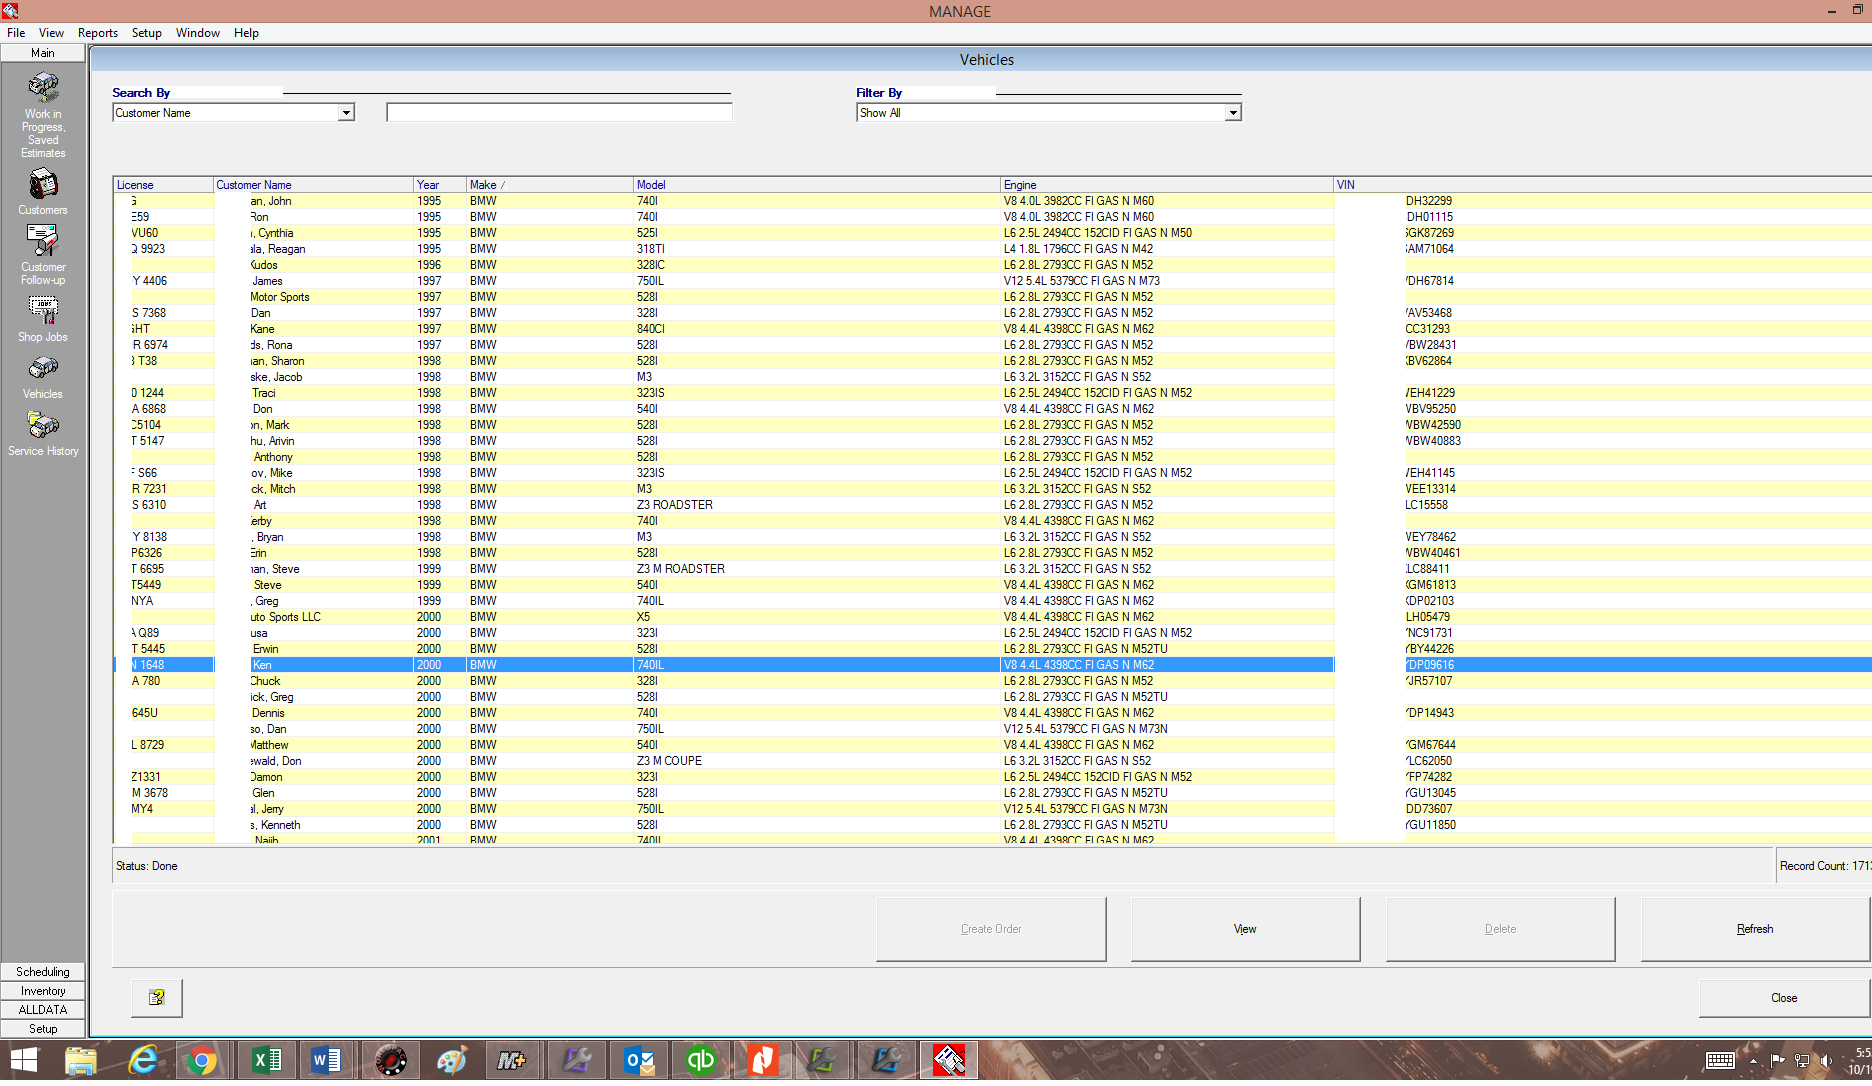
Task: Open the WorldPac taskbar icon
Action: [390, 1060]
